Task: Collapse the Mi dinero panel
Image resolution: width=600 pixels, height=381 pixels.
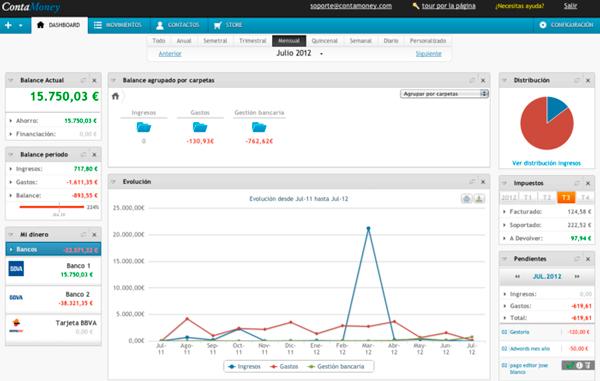Action: pos(11,234)
